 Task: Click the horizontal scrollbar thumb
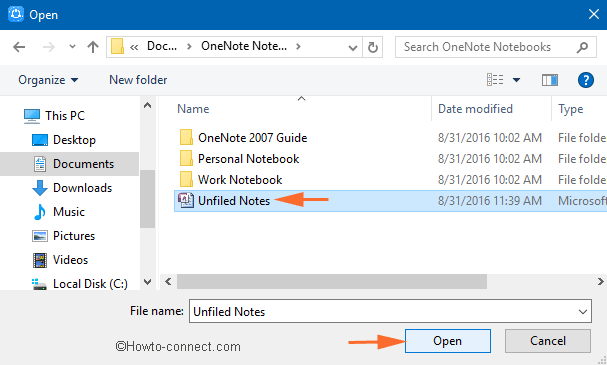pyautogui.click(x=332, y=281)
